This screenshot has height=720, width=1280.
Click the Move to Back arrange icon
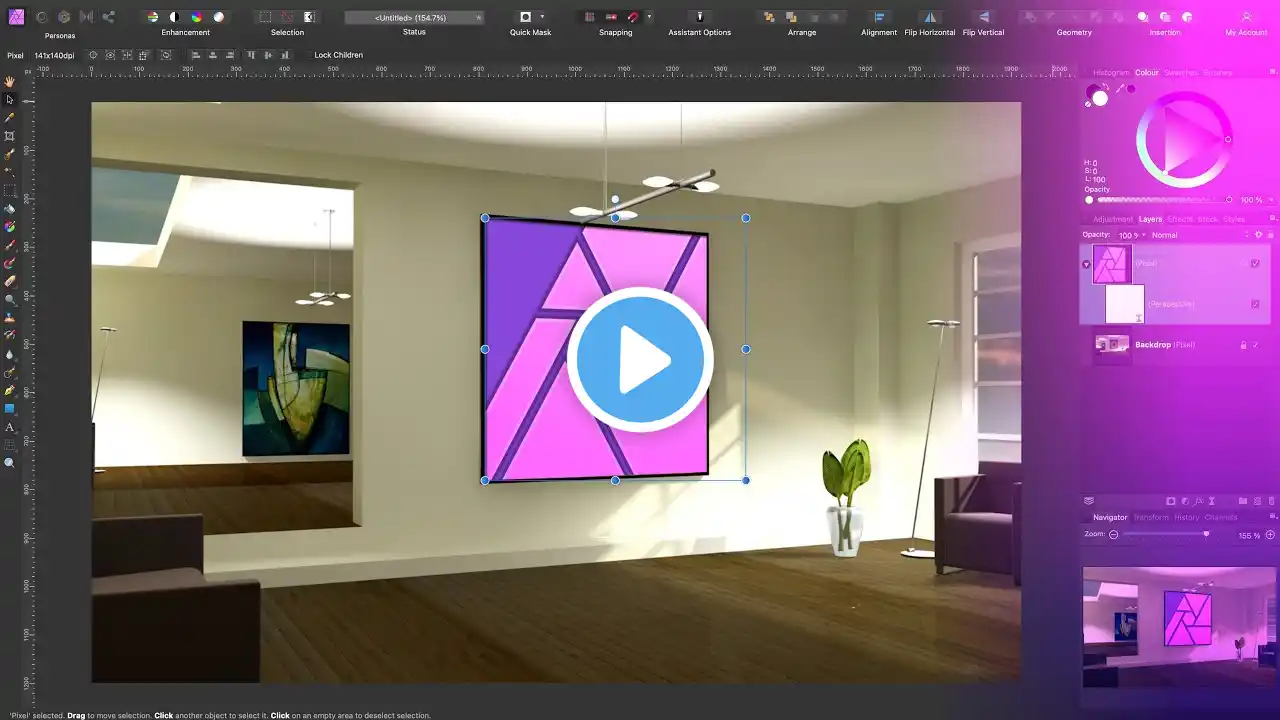769,17
